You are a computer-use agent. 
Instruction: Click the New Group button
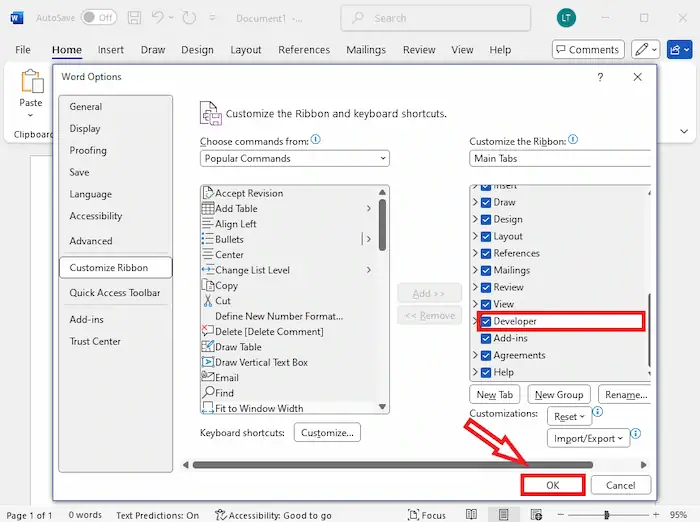tap(558, 395)
